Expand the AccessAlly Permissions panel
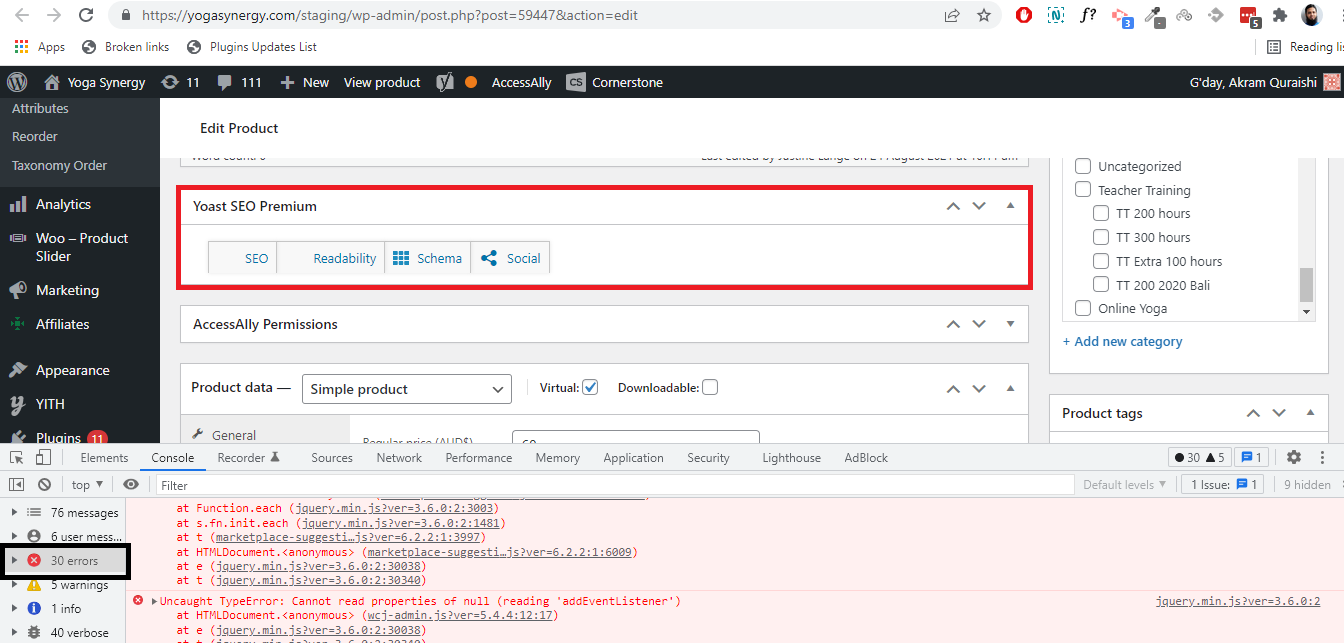Viewport: 1344px width, 643px height. click(1010, 324)
